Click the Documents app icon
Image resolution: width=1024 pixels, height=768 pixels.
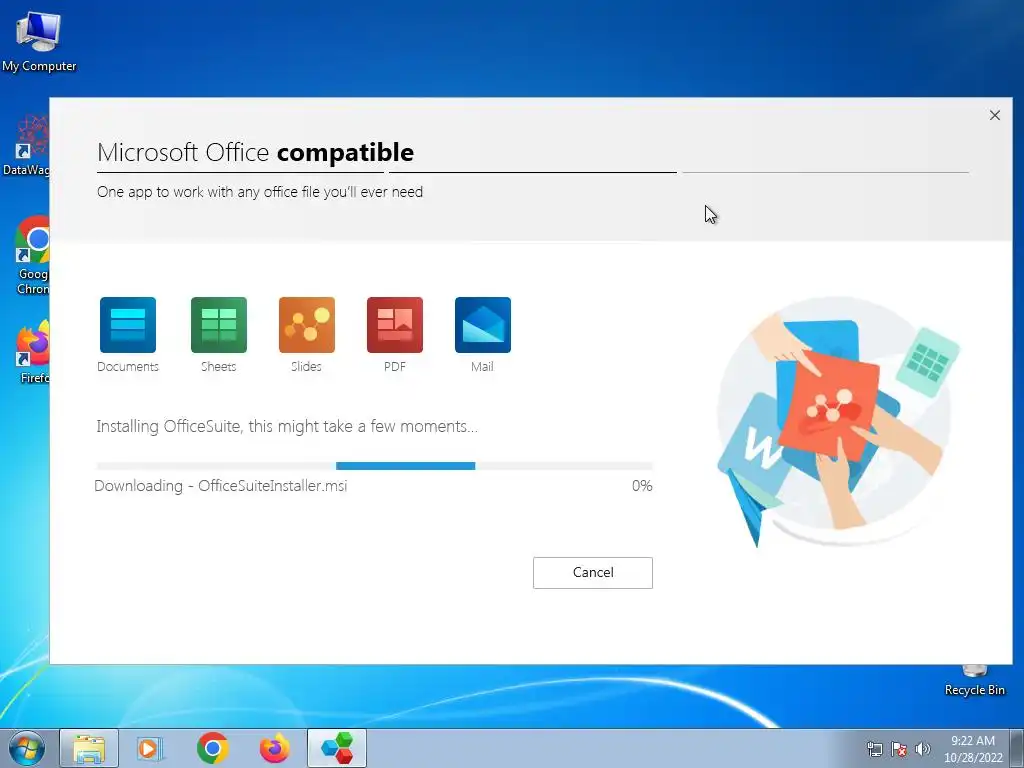[x=127, y=325]
